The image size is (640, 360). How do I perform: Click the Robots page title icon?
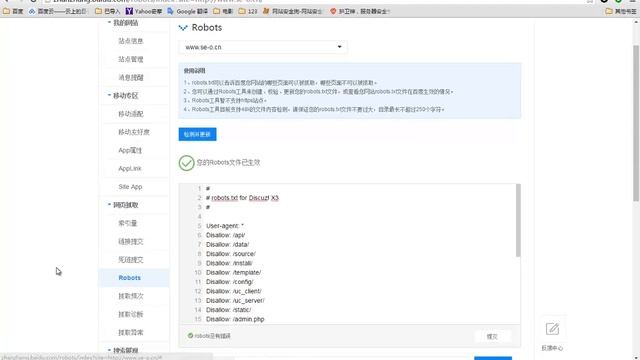tap(183, 28)
